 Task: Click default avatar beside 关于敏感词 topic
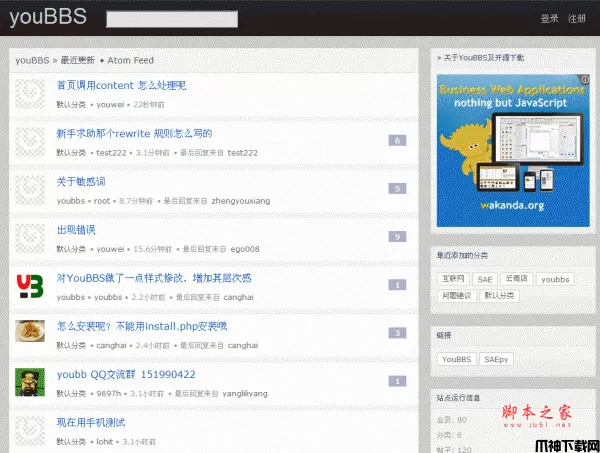30,189
